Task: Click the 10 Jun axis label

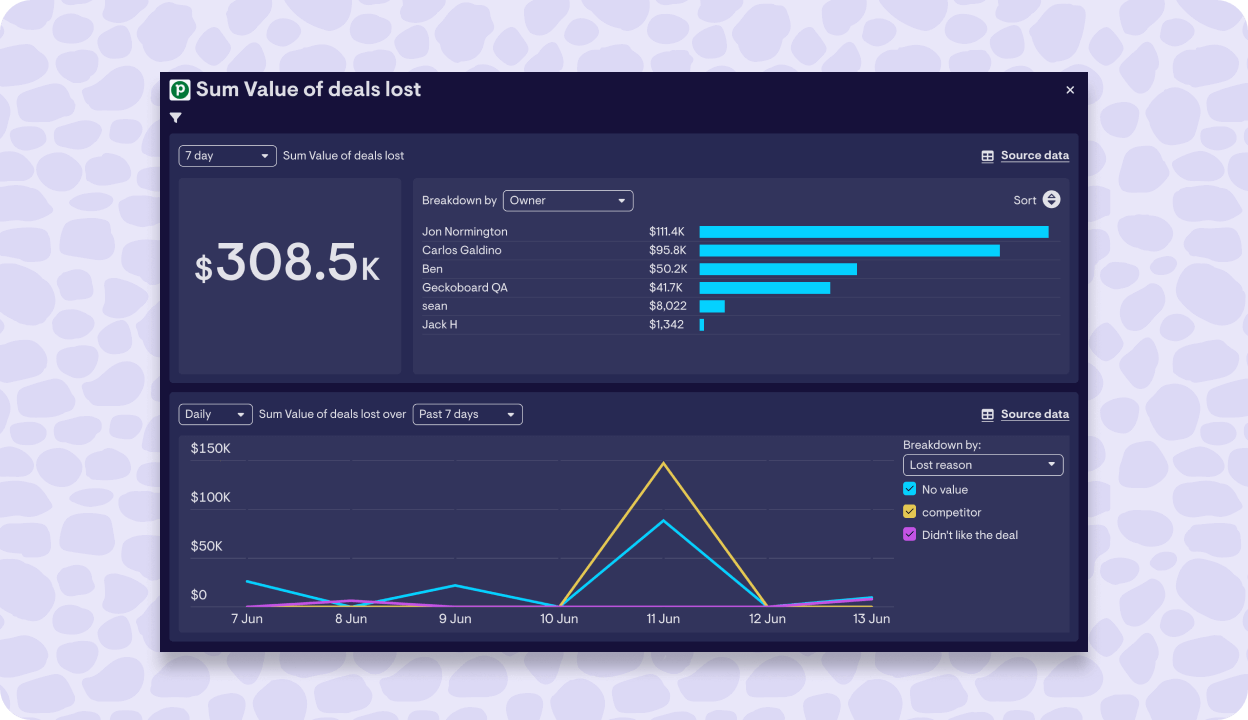Action: pyautogui.click(x=559, y=619)
